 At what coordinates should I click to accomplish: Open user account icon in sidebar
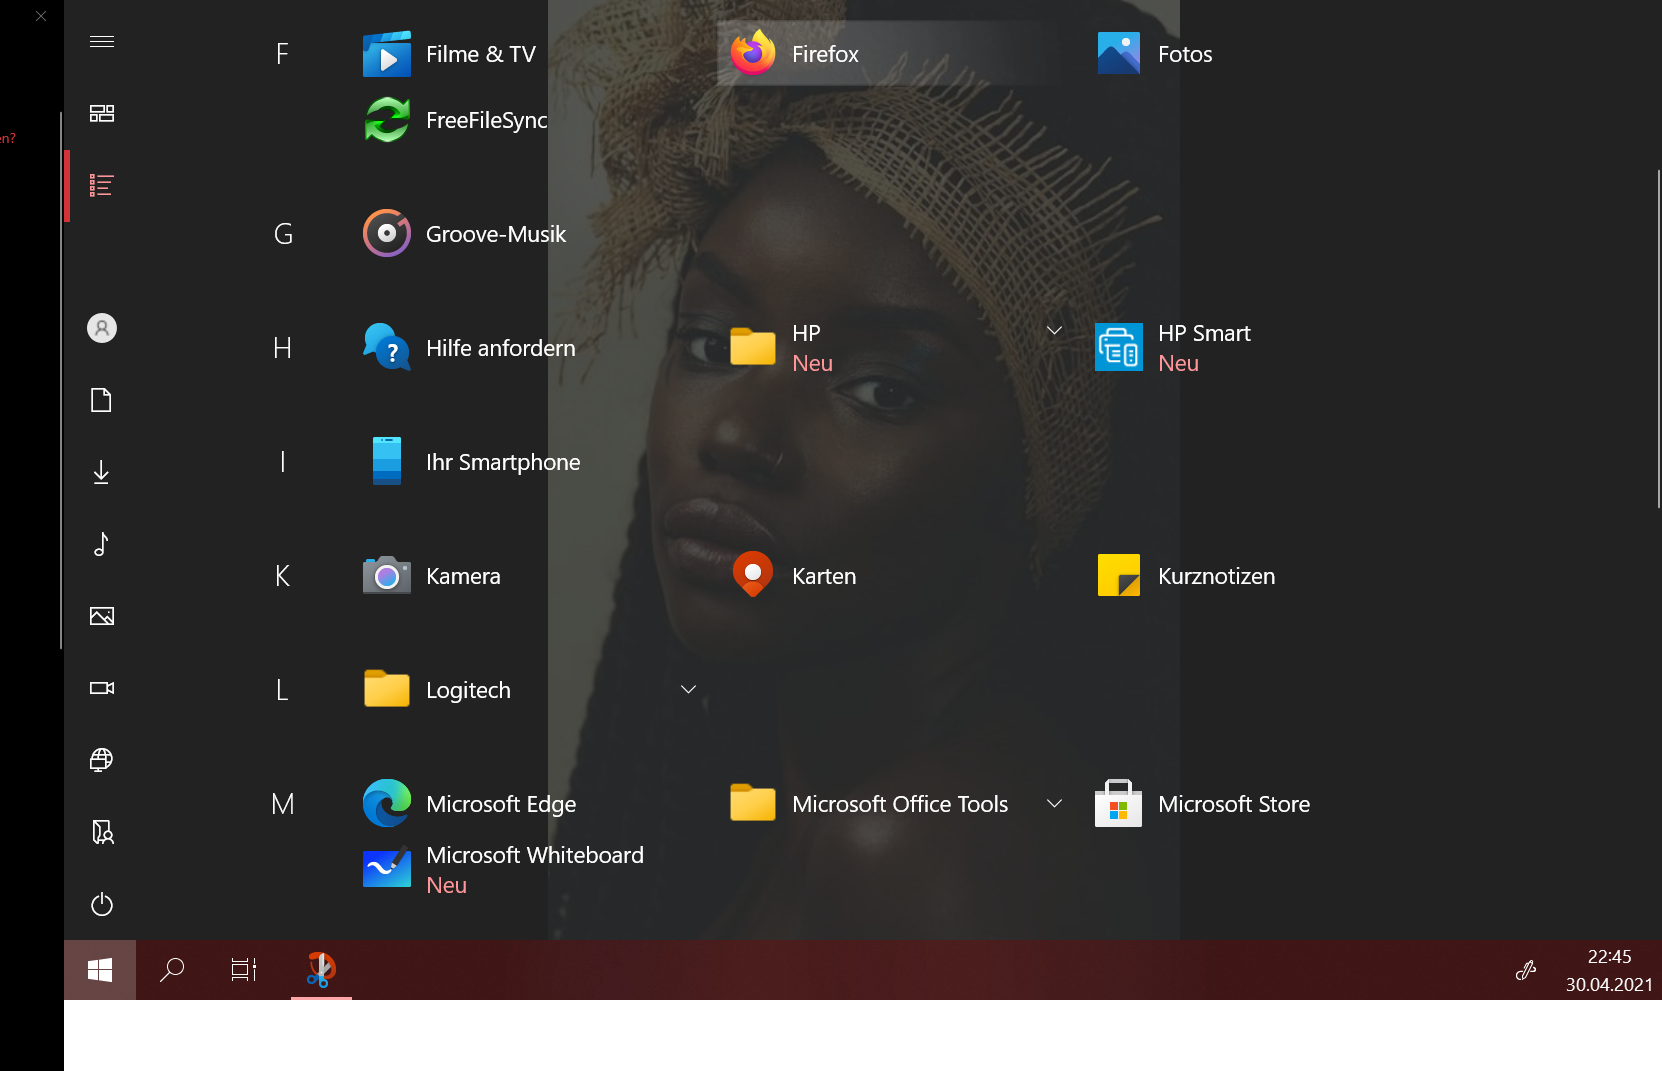pos(102,328)
